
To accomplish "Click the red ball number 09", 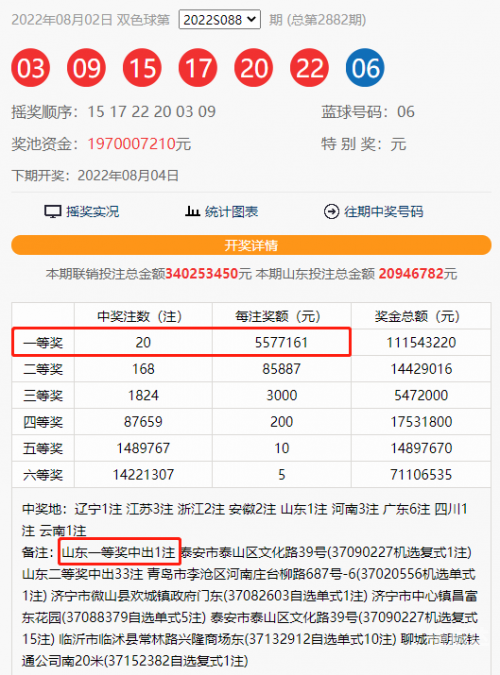I will (x=86, y=68).
